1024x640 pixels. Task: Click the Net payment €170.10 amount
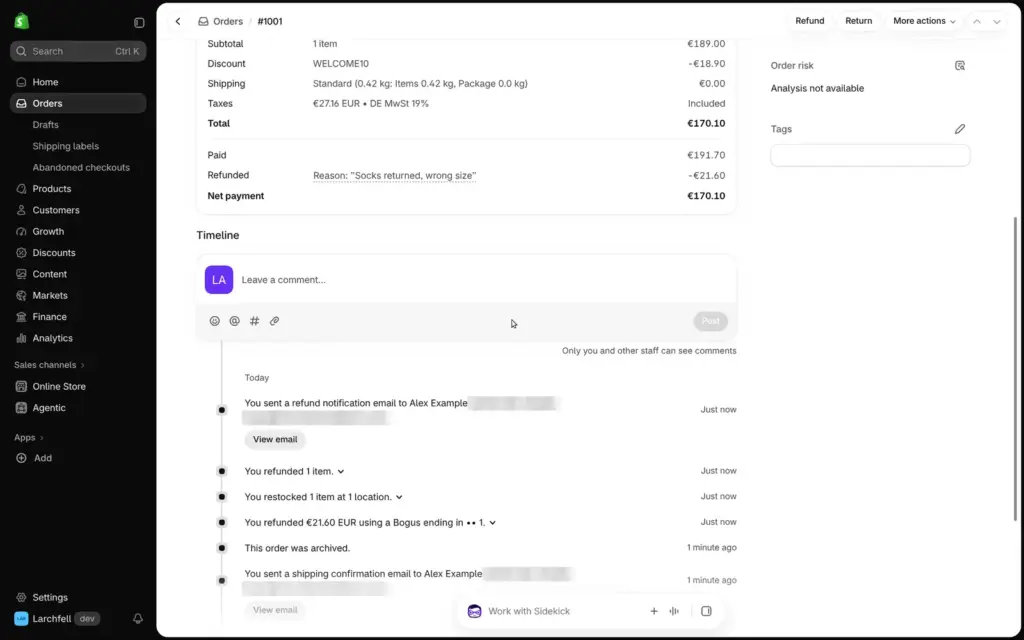tap(706, 196)
